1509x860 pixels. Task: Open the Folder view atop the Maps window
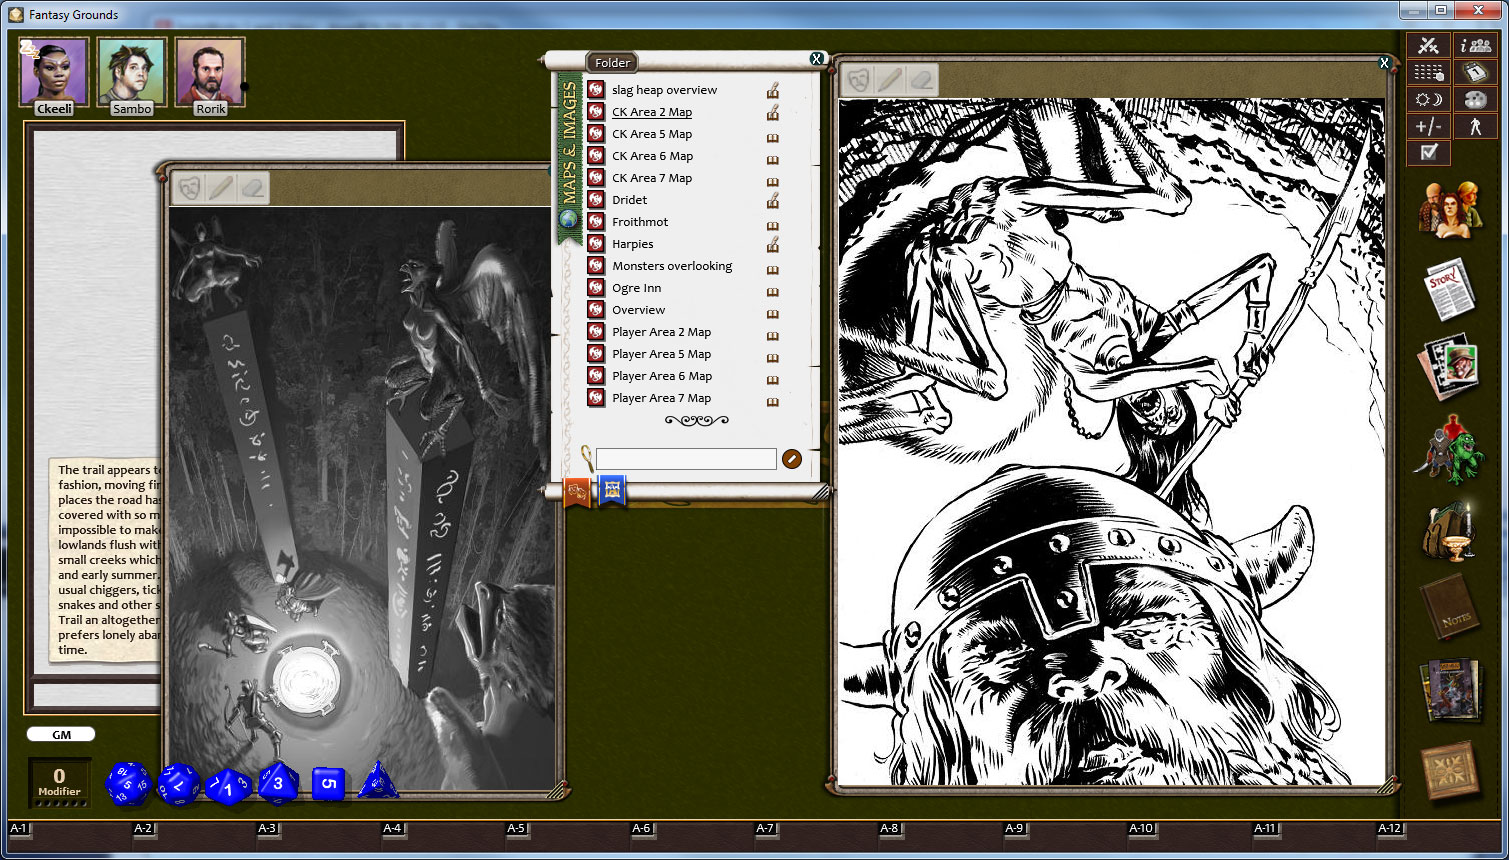pos(611,62)
